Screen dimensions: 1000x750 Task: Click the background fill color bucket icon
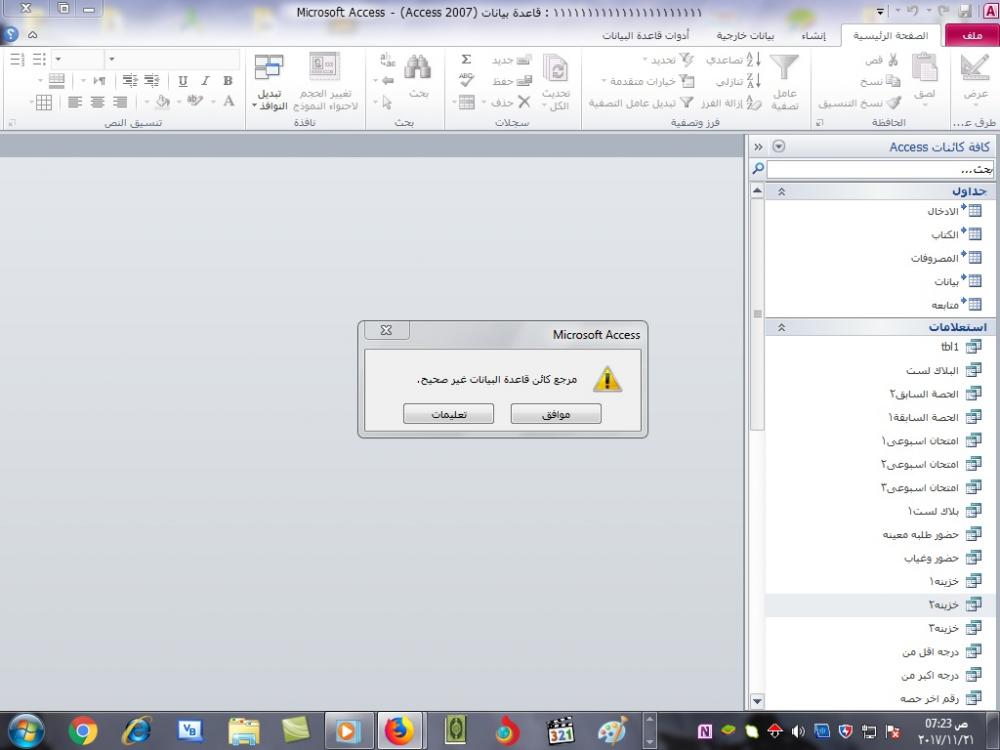point(163,101)
